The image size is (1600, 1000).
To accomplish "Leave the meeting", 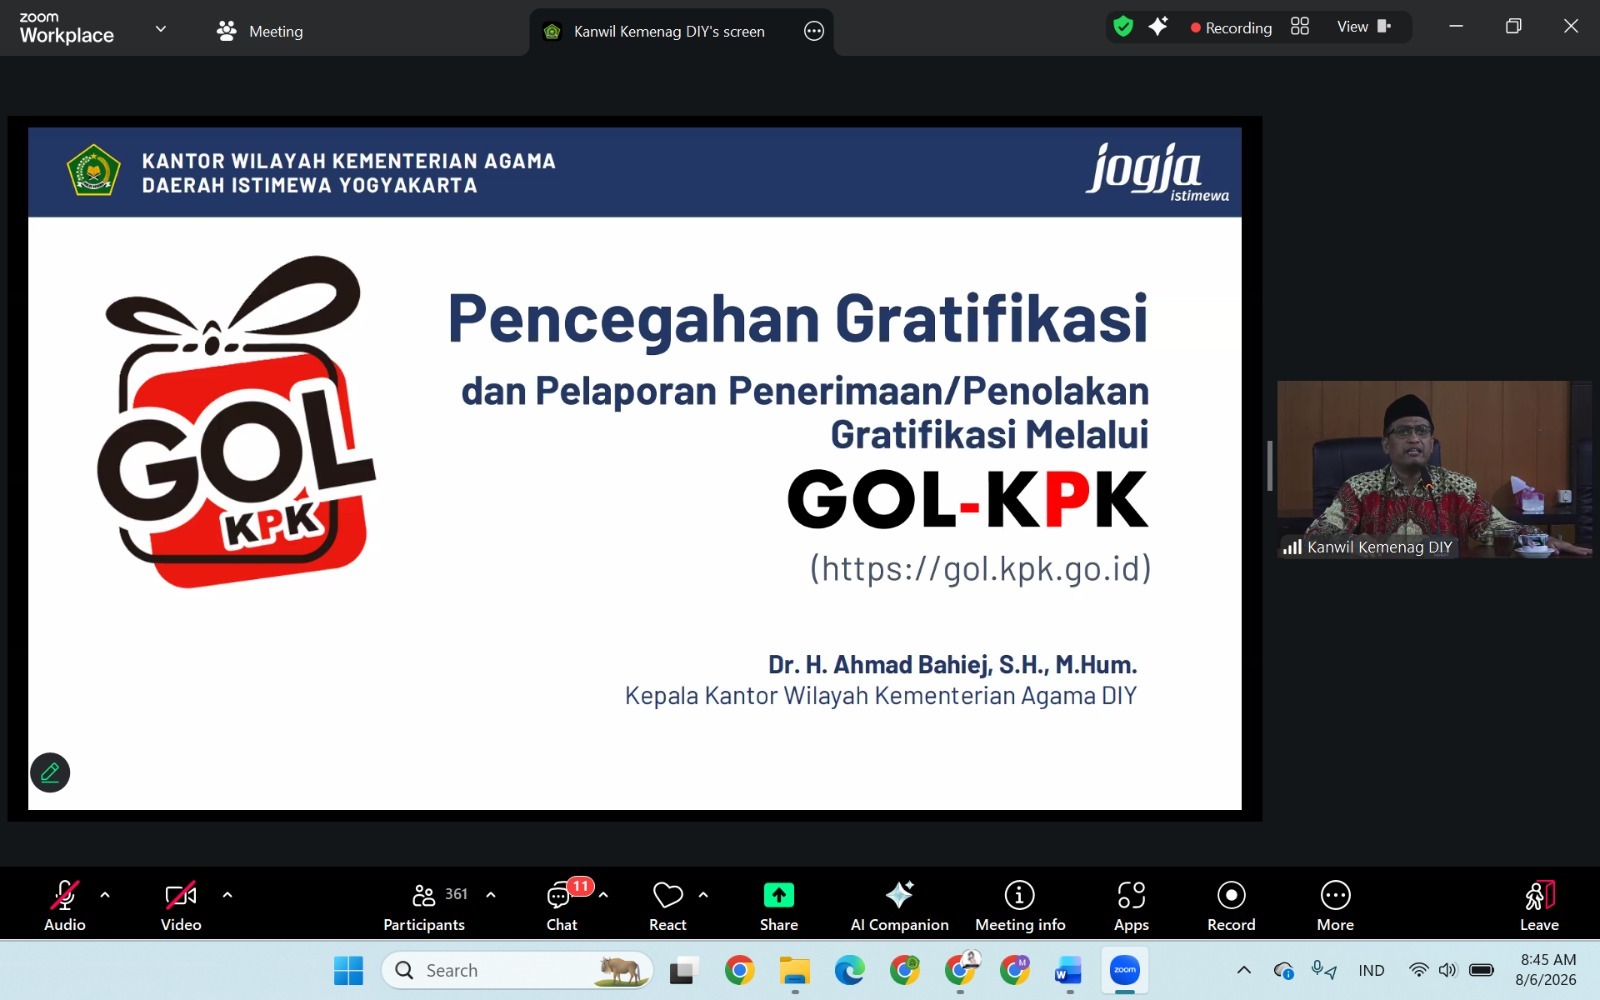I will pyautogui.click(x=1539, y=906).
